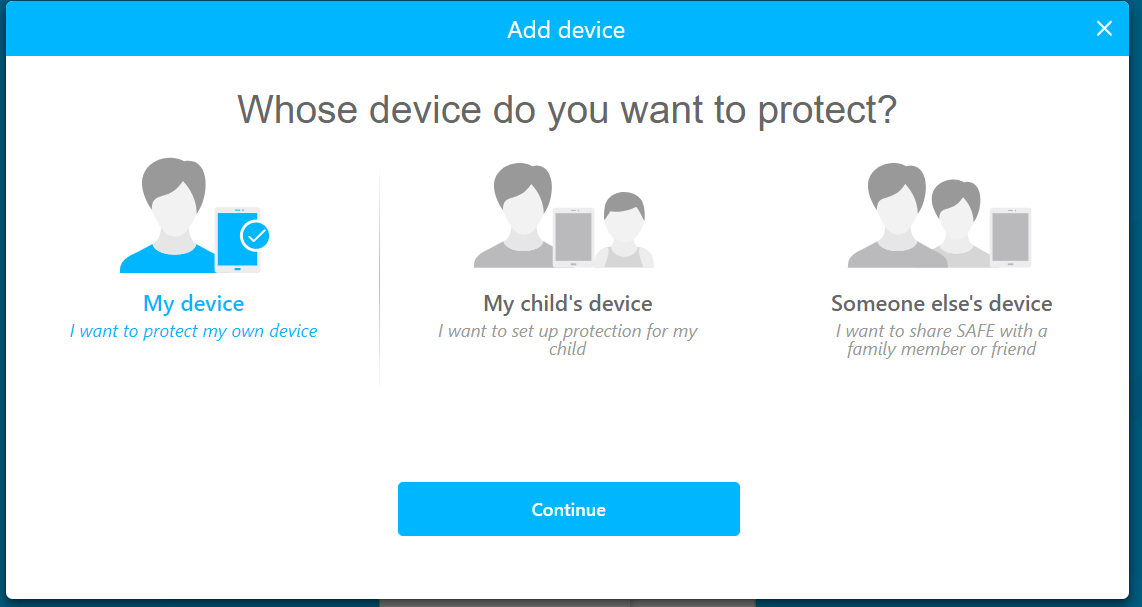Click the "Add device" title bar text

(x=566, y=30)
